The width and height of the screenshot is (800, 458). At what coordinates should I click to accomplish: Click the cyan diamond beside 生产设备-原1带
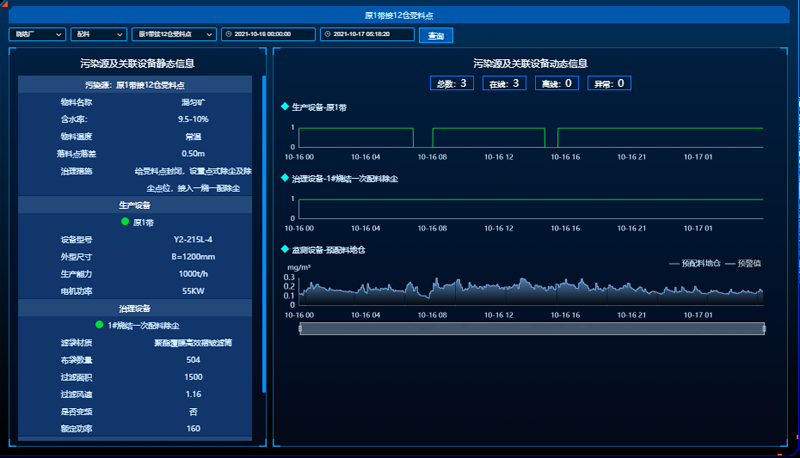pyautogui.click(x=285, y=107)
